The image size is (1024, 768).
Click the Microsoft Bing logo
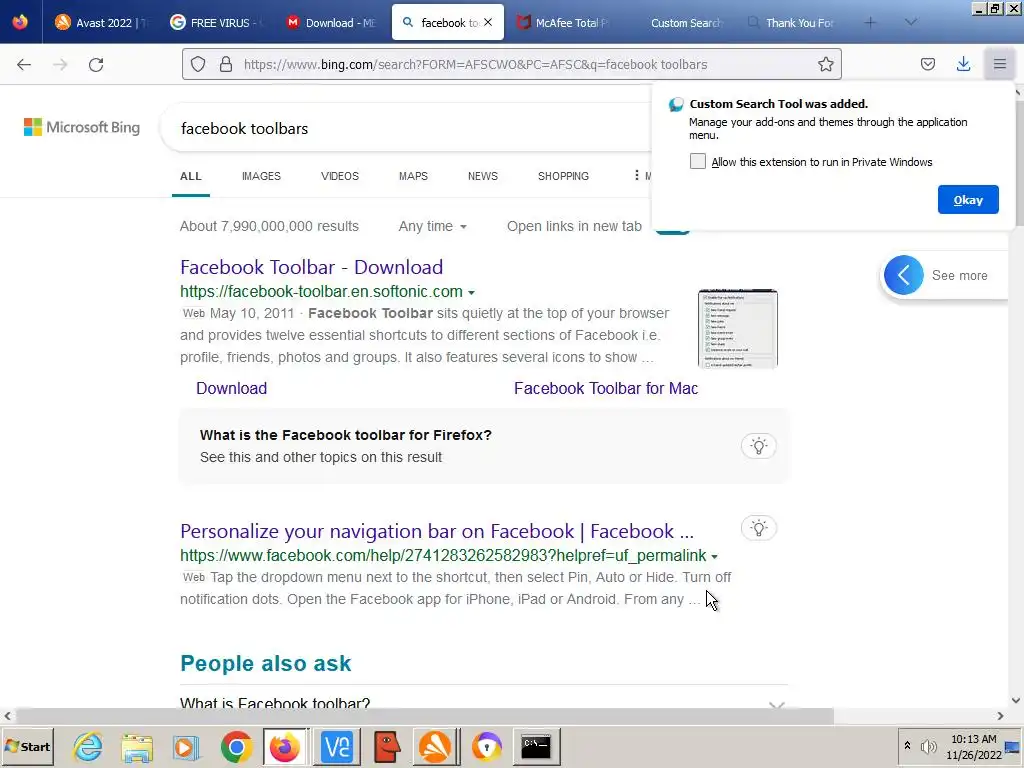(x=82, y=127)
